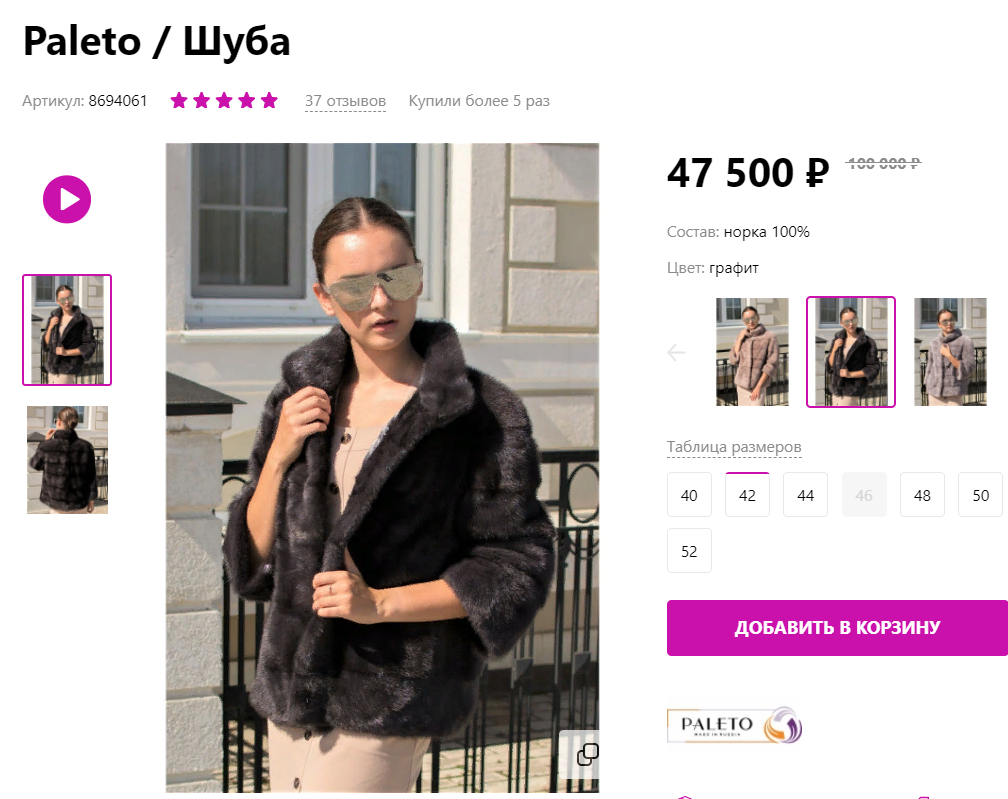
Task: Open Таблица размеров size chart
Action: [734, 447]
